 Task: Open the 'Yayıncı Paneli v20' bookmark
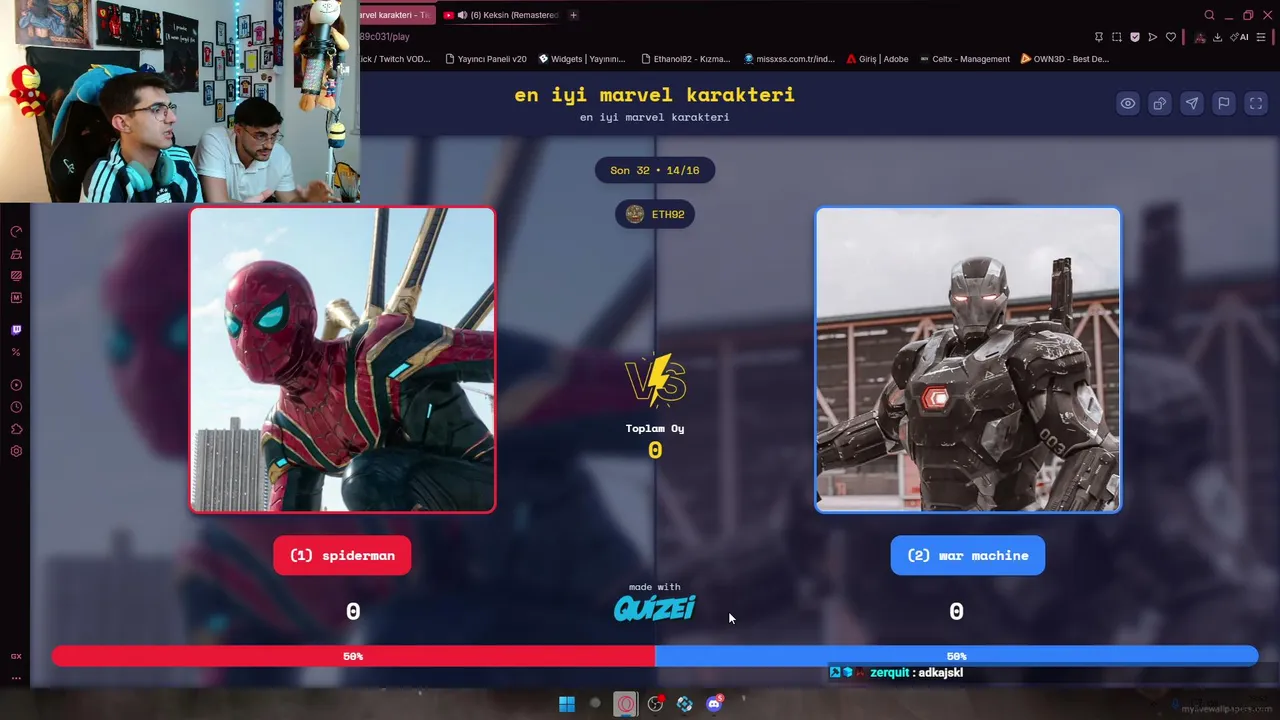486,59
